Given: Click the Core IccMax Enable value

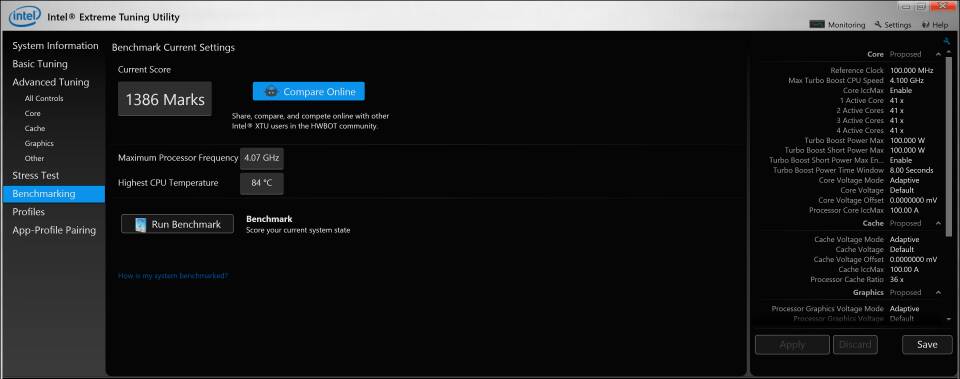Looking at the screenshot, I should (901, 91).
